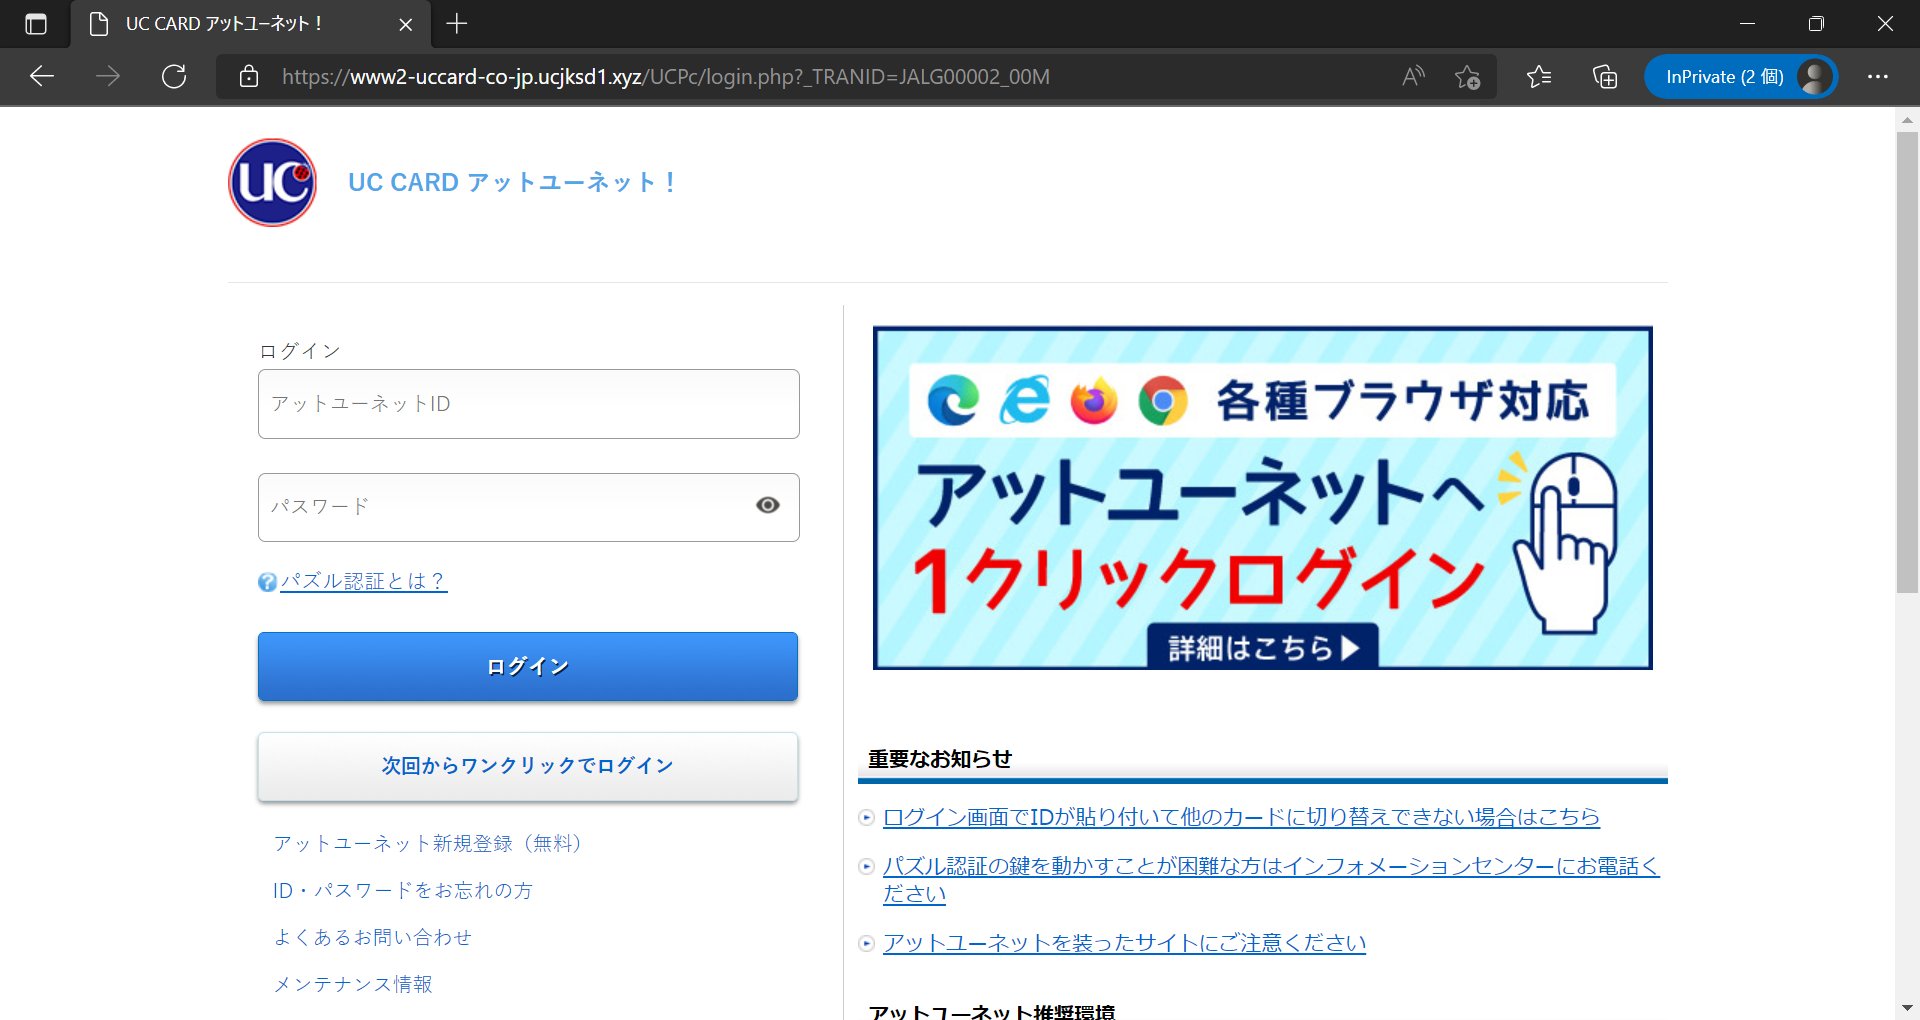The height and width of the screenshot is (1020, 1920).
Task: Click 次回からワンクリックでログイン button
Action: 528,766
